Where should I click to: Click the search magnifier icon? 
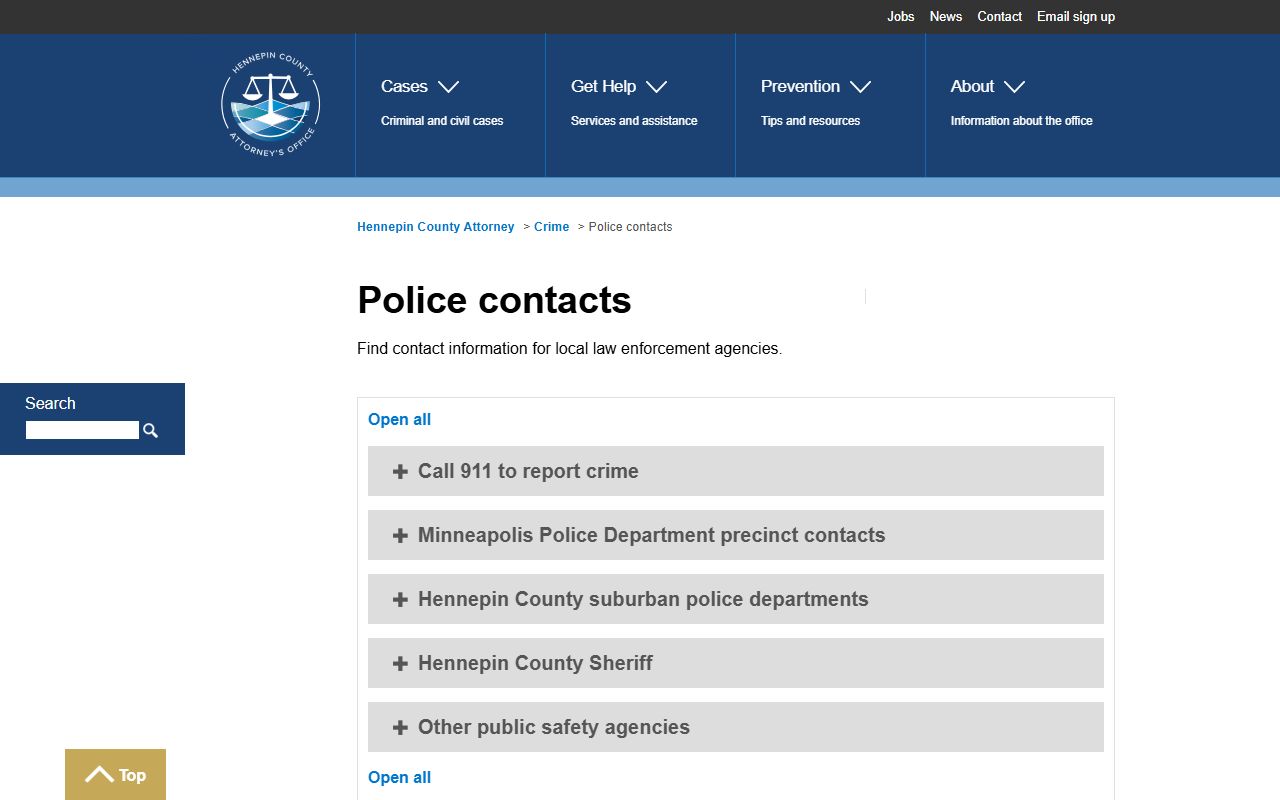pyautogui.click(x=150, y=430)
